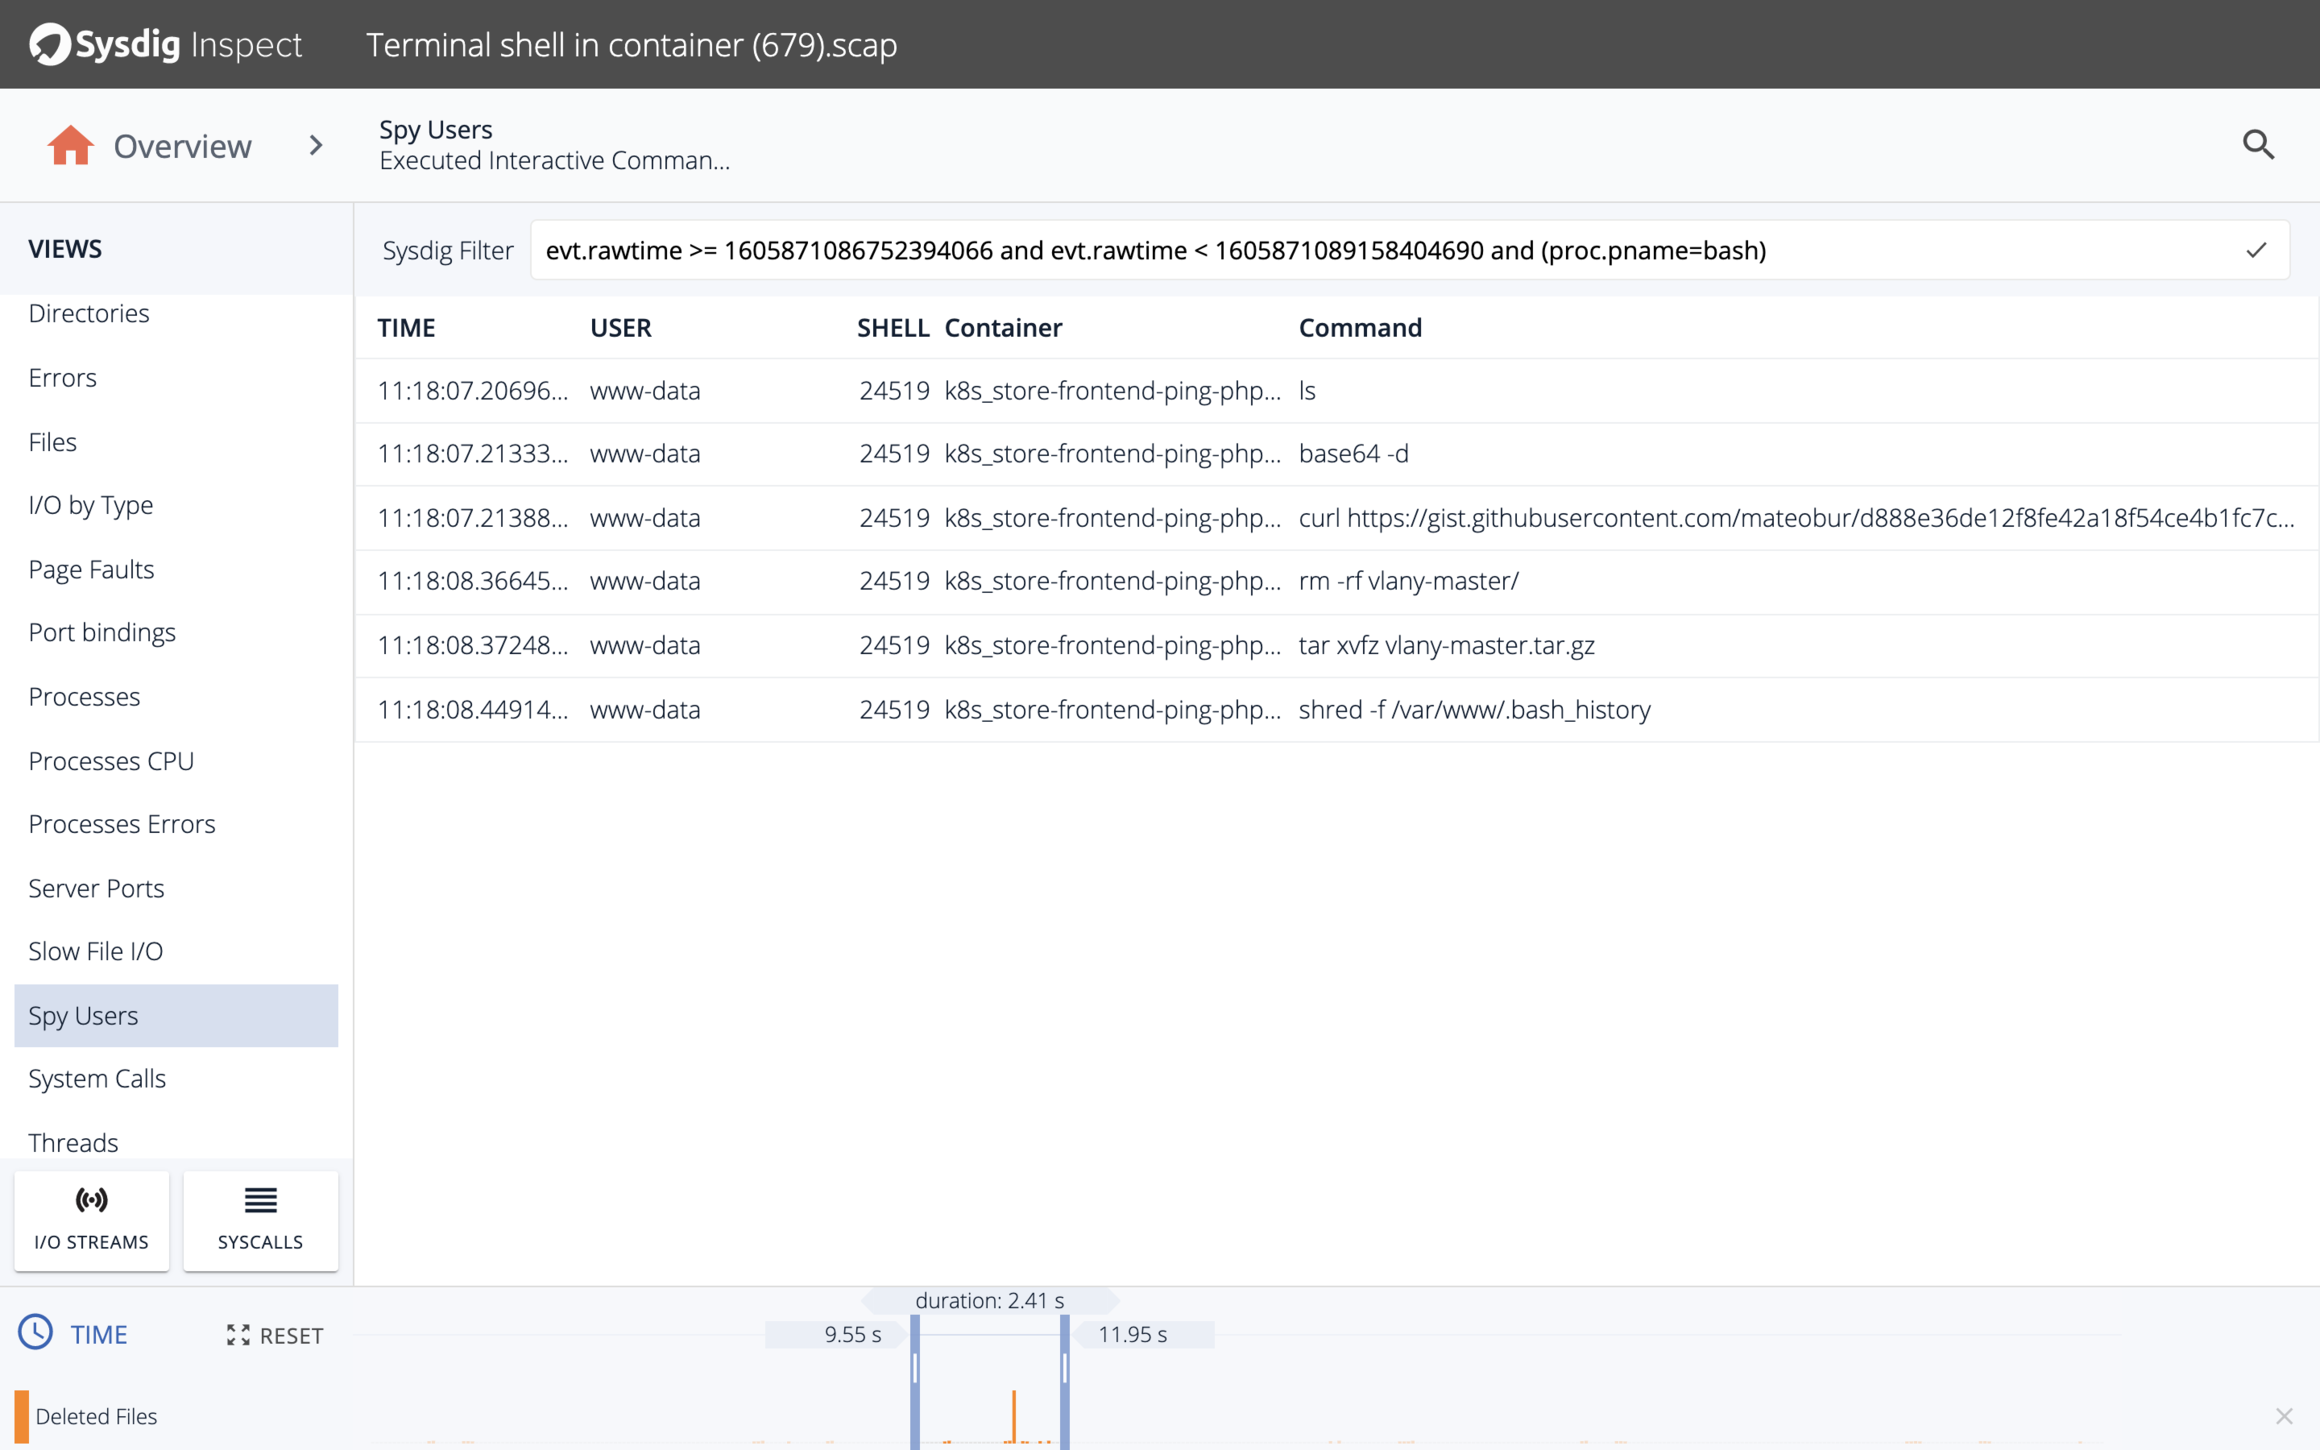Sort by the Command column header
Image resolution: width=2320 pixels, height=1450 pixels.
tap(1360, 327)
